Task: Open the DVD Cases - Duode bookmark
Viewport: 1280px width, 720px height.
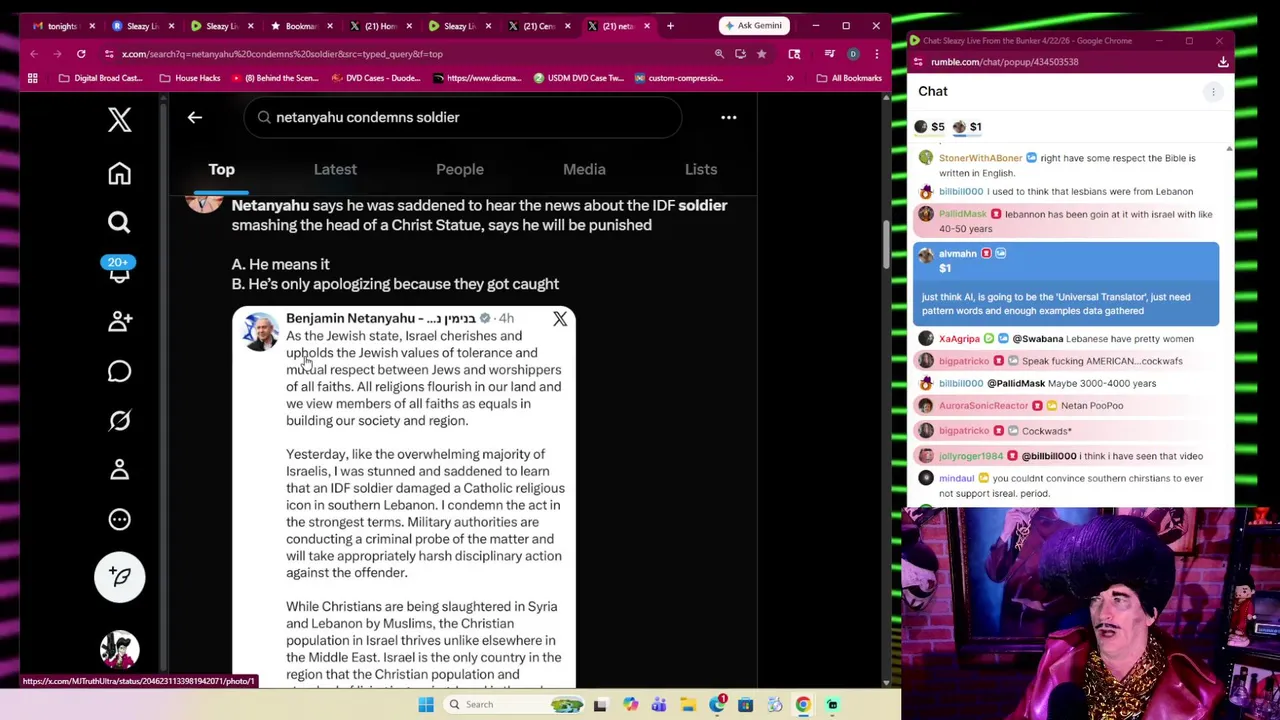Action: pyautogui.click(x=376, y=78)
